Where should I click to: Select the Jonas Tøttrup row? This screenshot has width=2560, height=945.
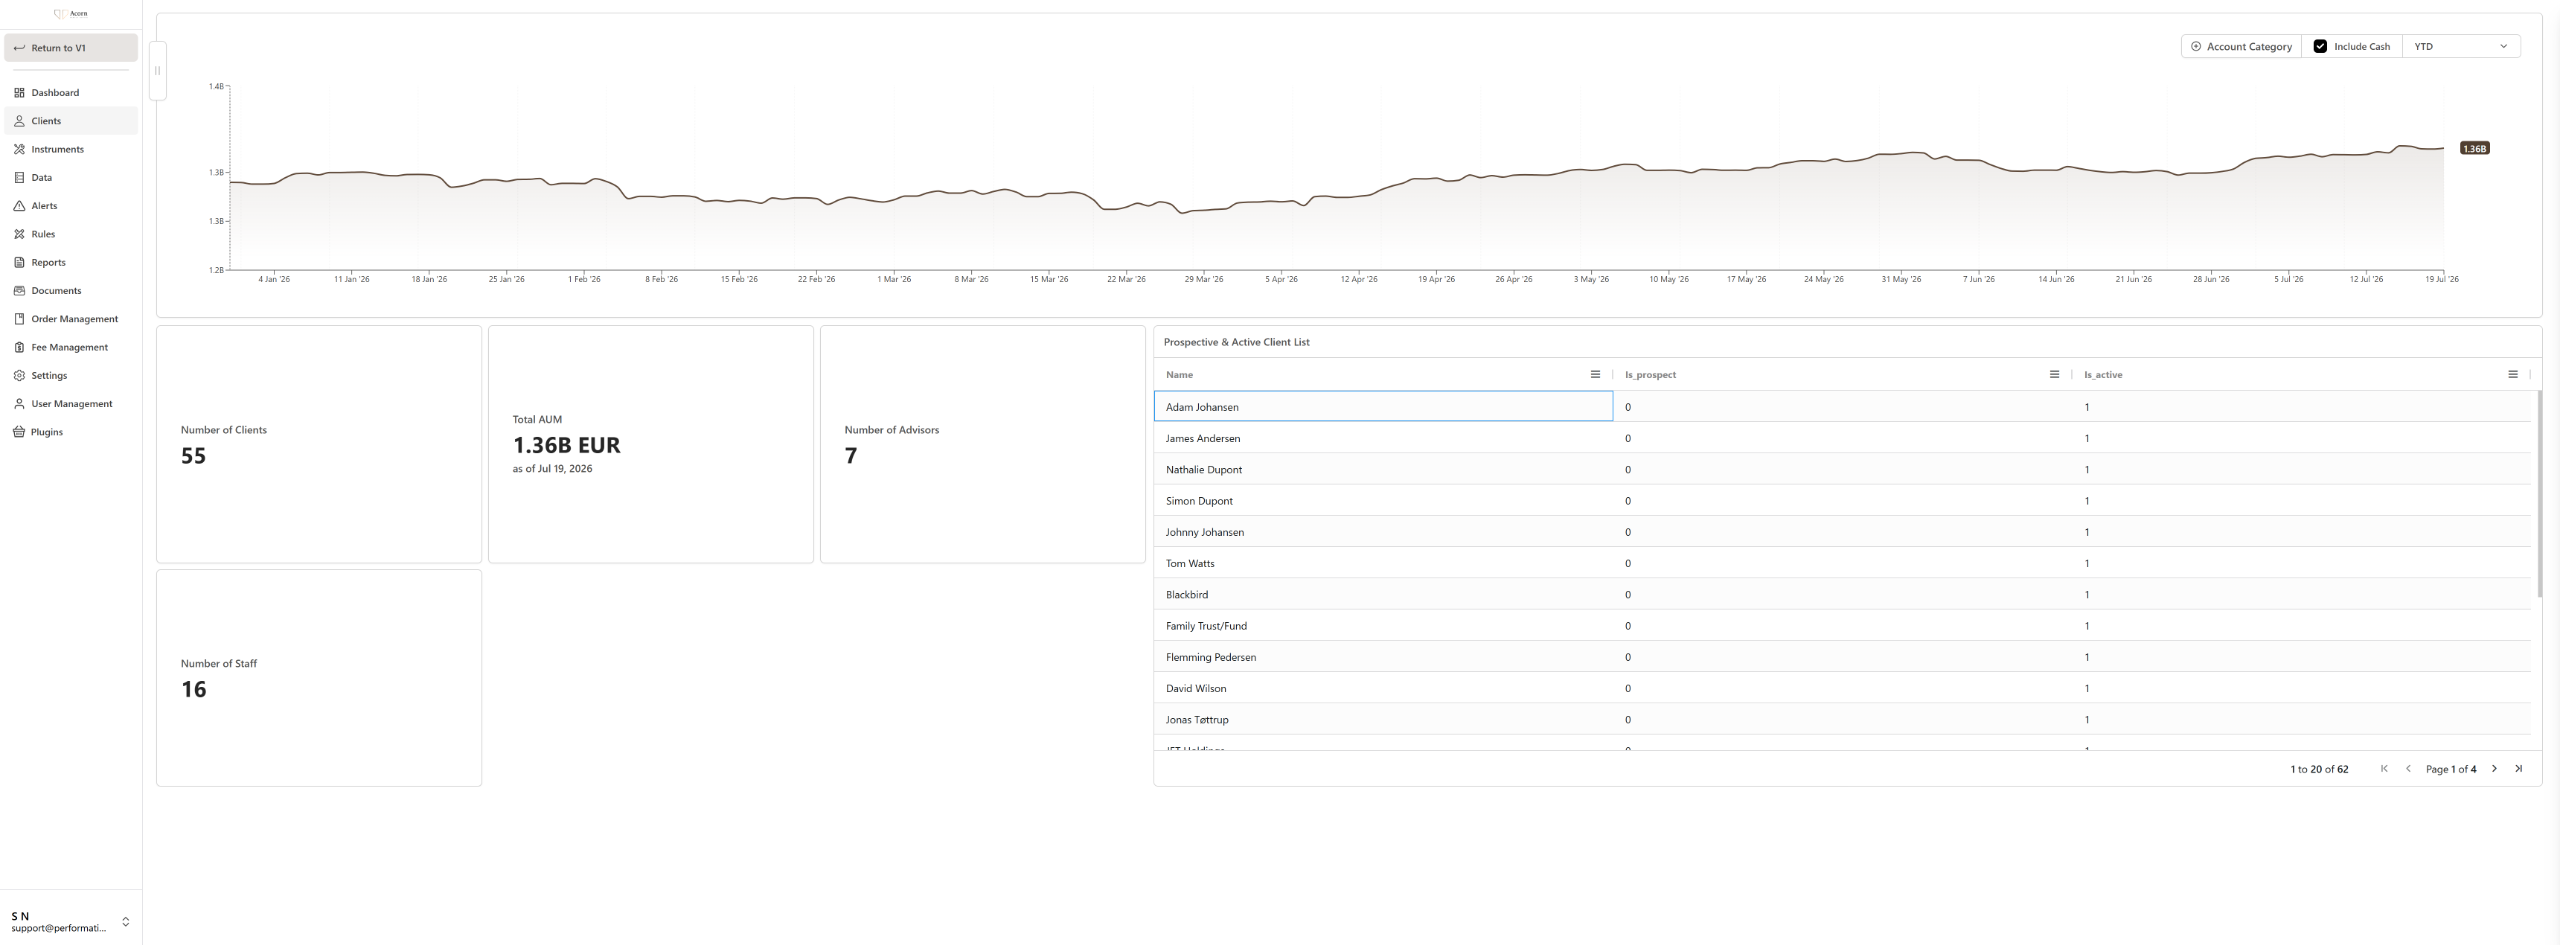[1842, 720]
